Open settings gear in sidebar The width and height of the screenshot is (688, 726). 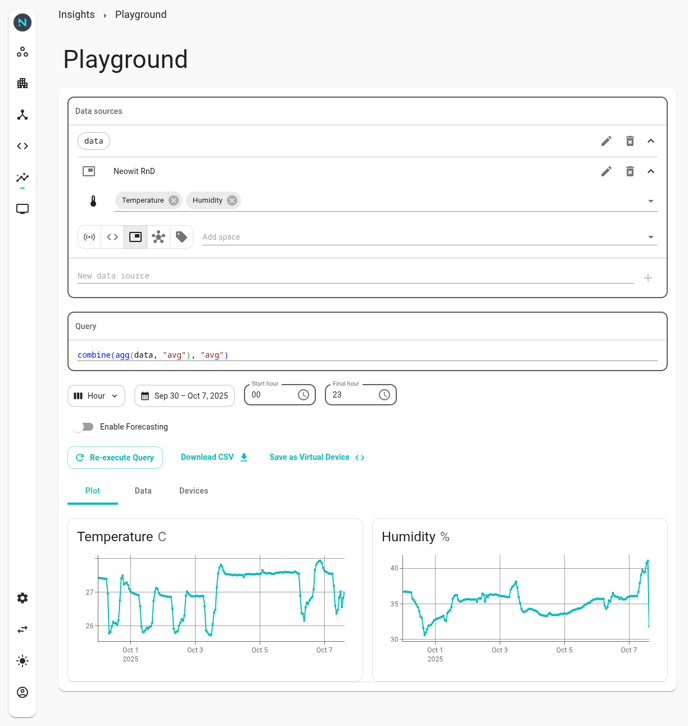[x=22, y=598]
